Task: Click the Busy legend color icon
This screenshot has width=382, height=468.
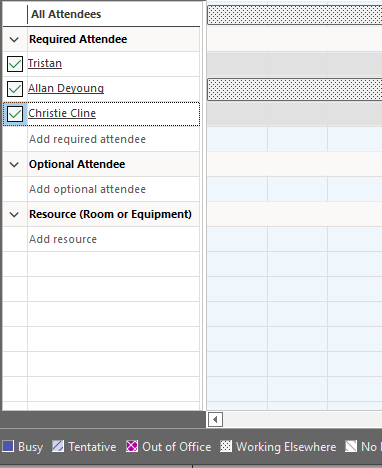Action: (x=8, y=446)
